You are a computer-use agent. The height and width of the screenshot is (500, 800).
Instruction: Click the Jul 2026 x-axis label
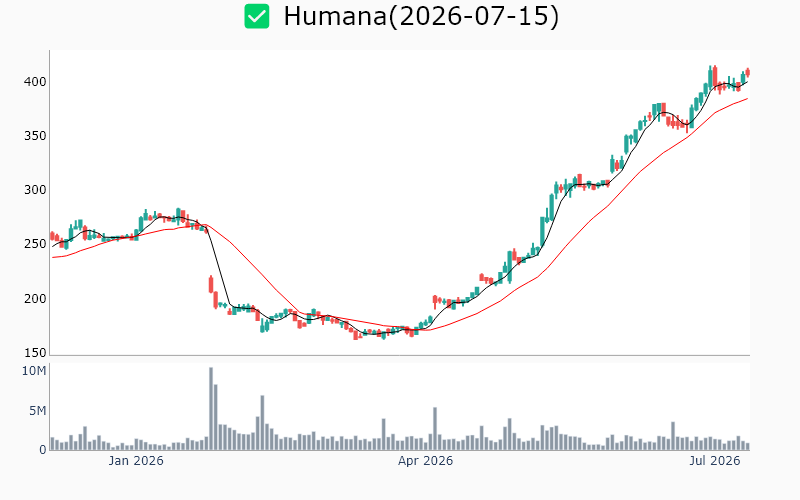(714, 461)
